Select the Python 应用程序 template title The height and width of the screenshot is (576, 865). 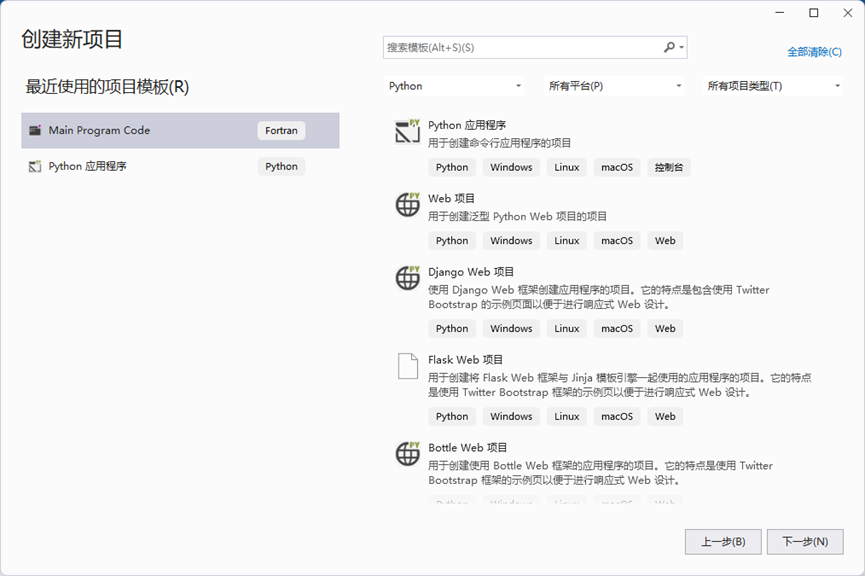pos(467,125)
